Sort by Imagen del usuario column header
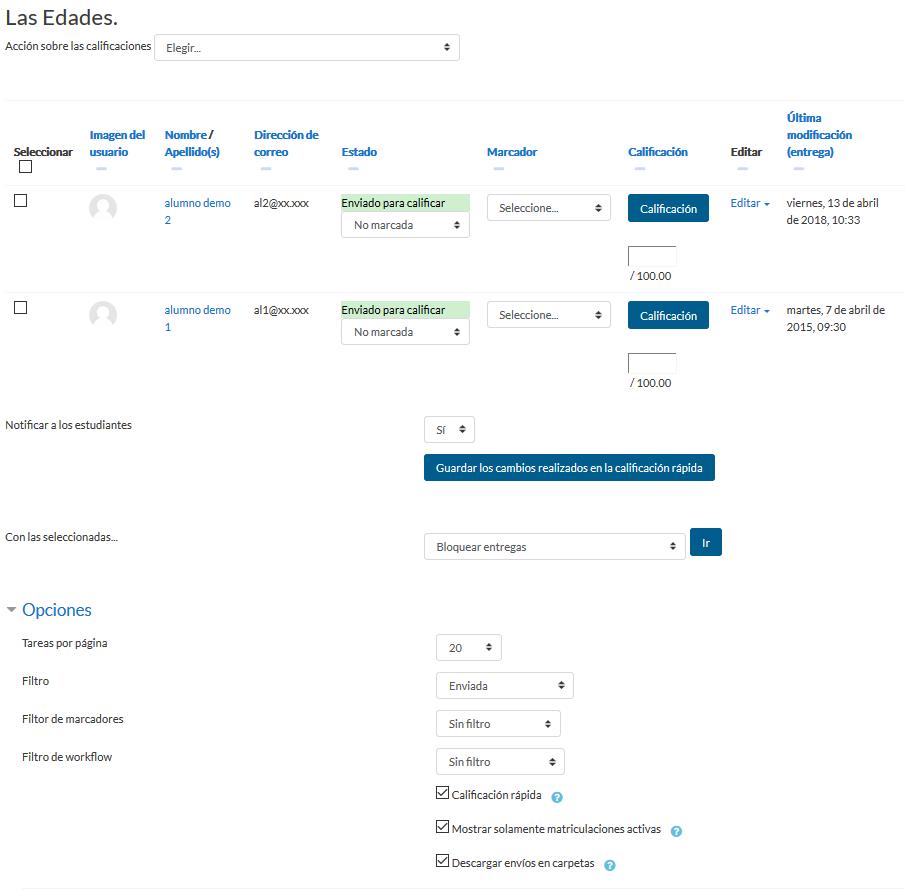The height and width of the screenshot is (891, 905). click(x=117, y=143)
